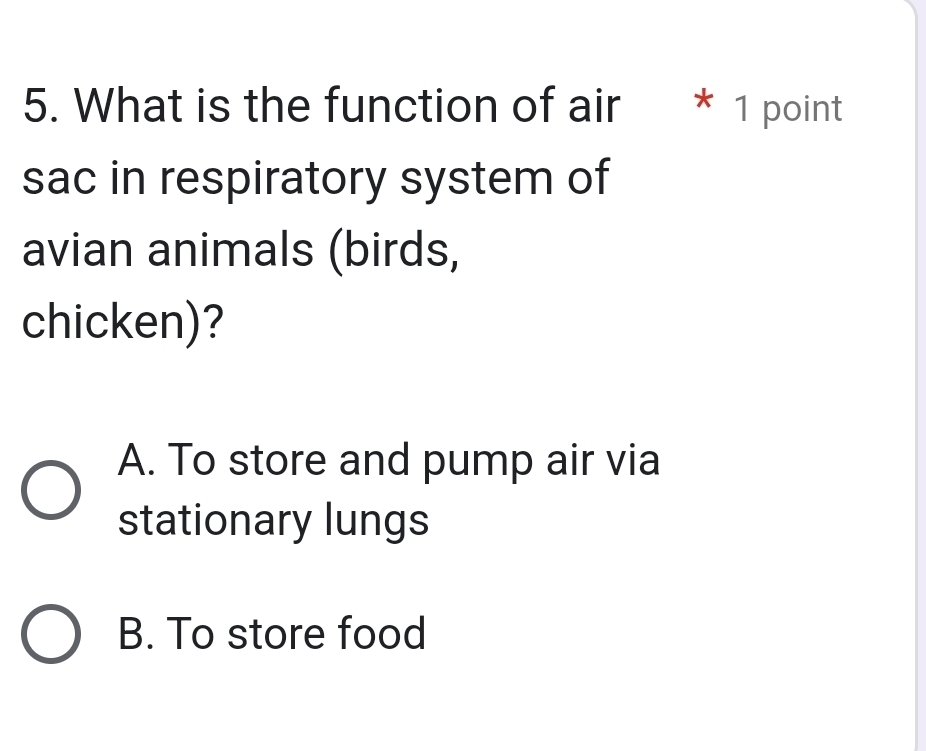
Task: Click the '1 point' label
Action: [x=790, y=108]
